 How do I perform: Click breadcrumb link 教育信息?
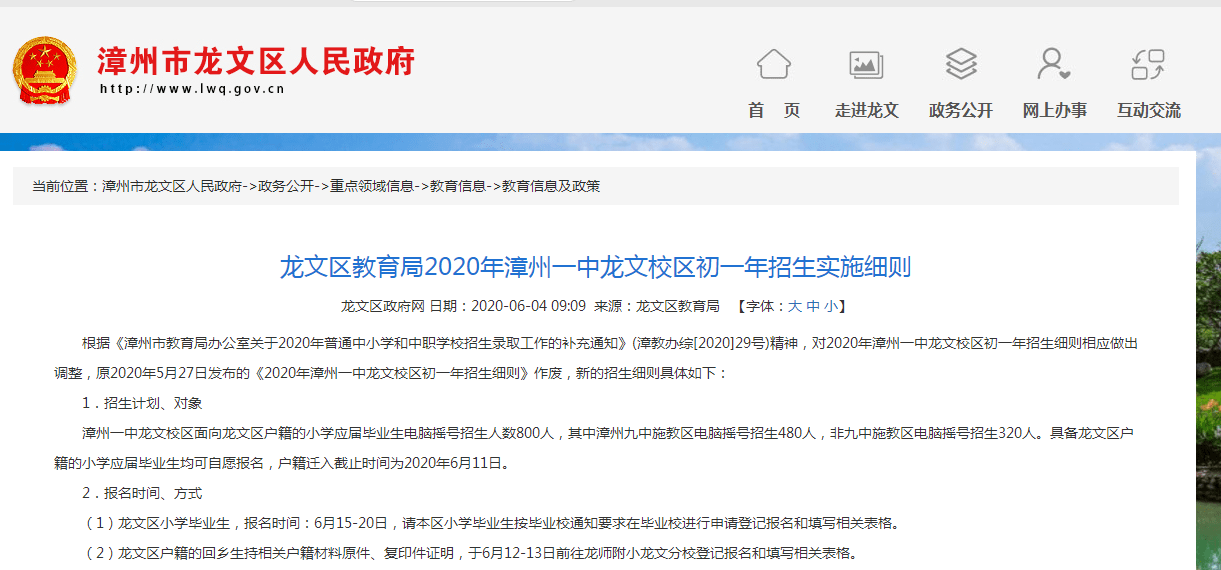click(458, 186)
